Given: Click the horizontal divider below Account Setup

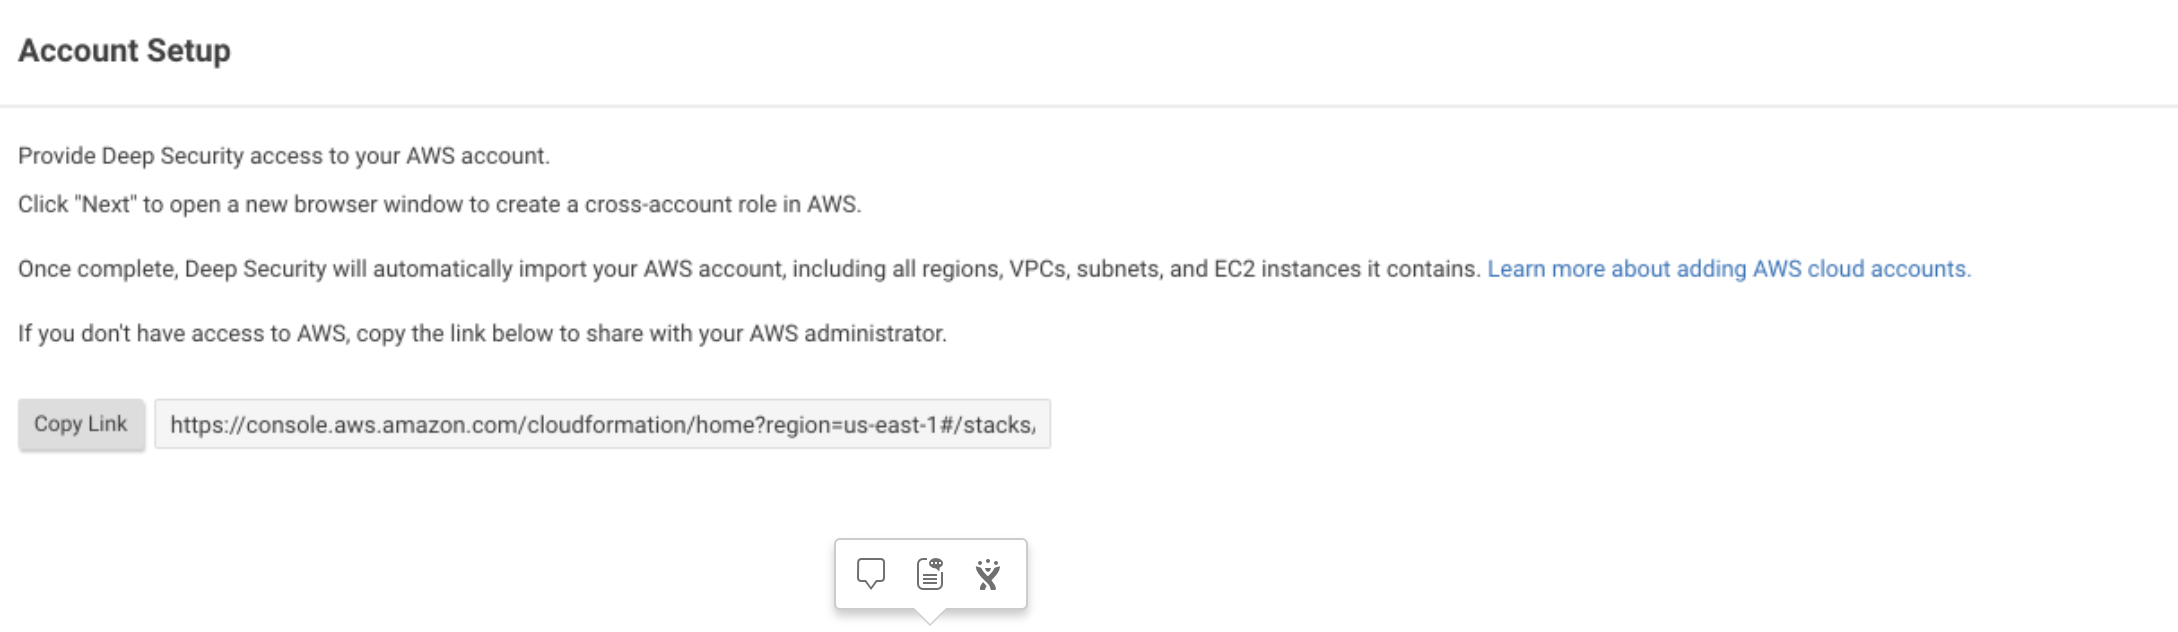Looking at the screenshot, I should (x=1089, y=106).
